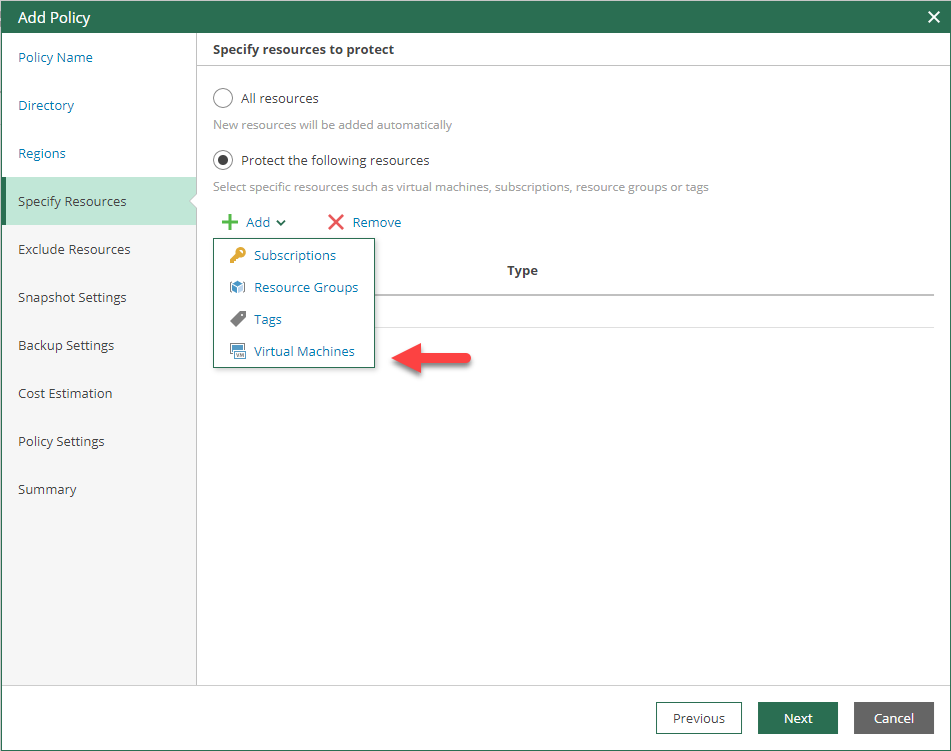This screenshot has width=951, height=751.
Task: Click the key icon beside Subscriptions
Action: click(238, 255)
